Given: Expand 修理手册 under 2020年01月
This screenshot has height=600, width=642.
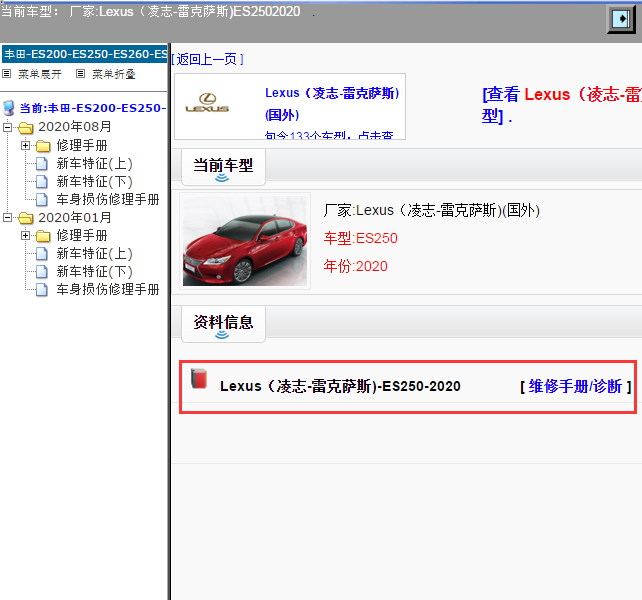Looking at the screenshot, I should (25, 235).
